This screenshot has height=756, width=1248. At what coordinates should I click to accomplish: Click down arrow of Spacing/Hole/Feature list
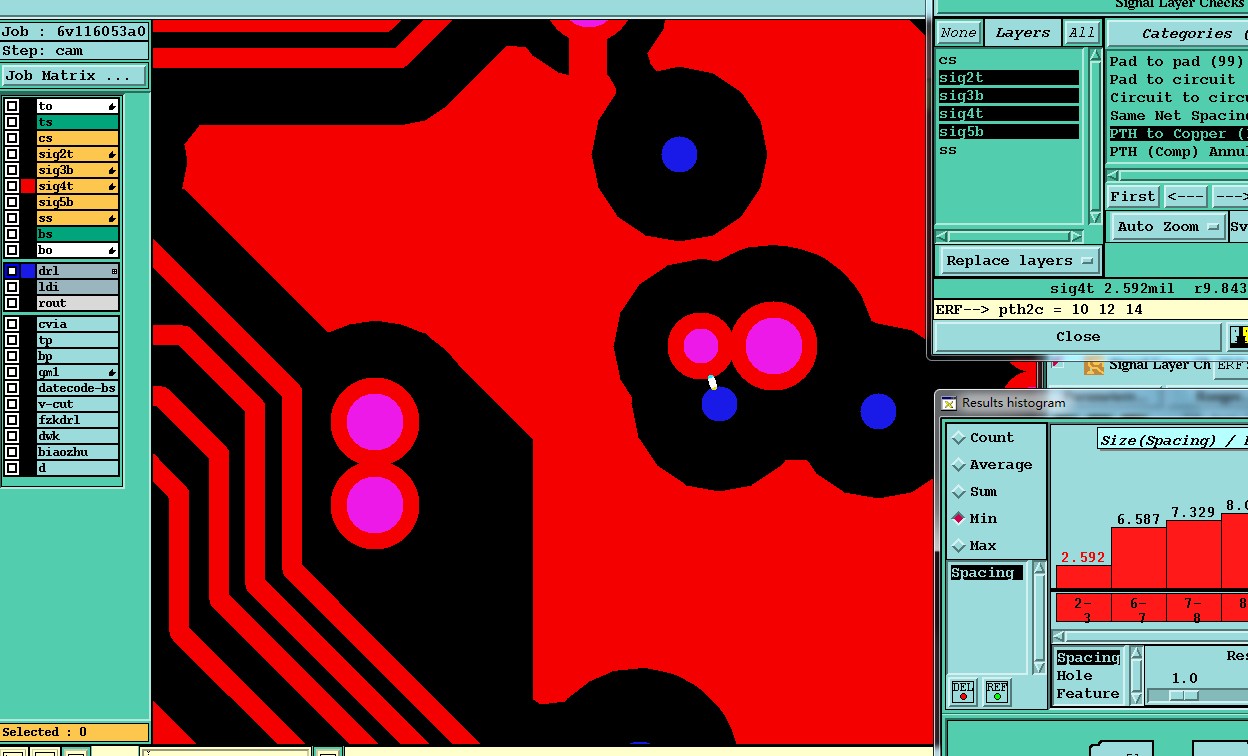(x=1135, y=697)
